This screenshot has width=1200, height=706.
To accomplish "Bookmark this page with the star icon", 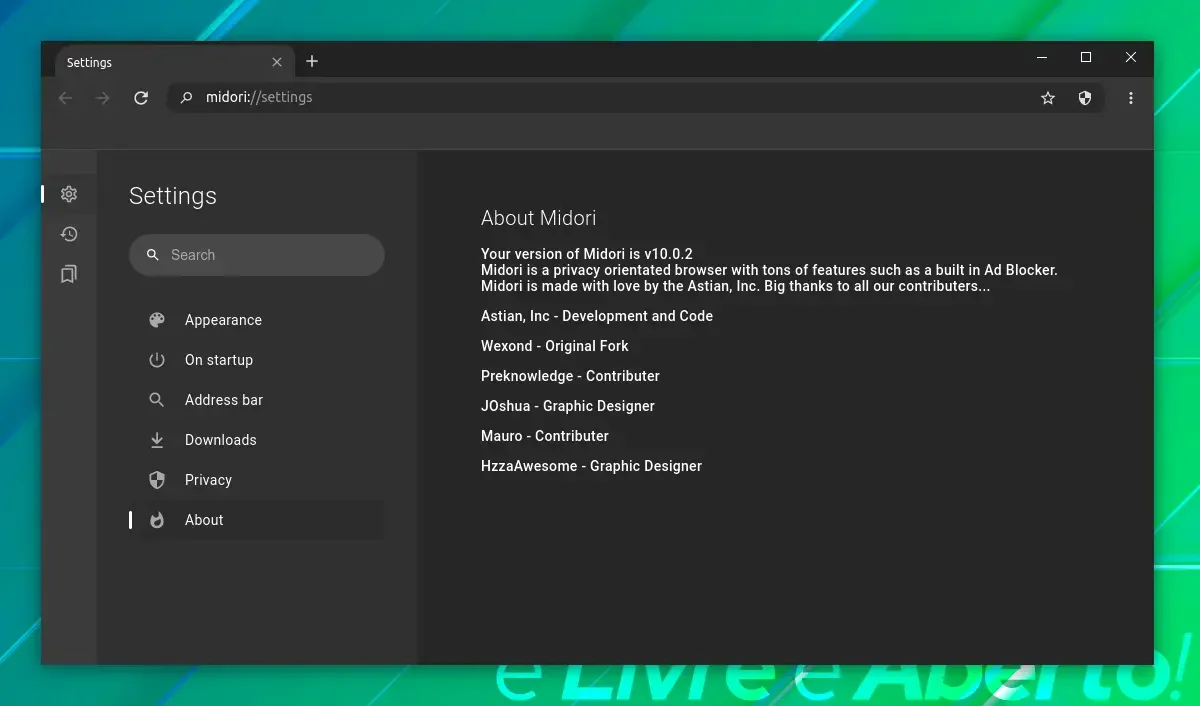I will point(1048,98).
